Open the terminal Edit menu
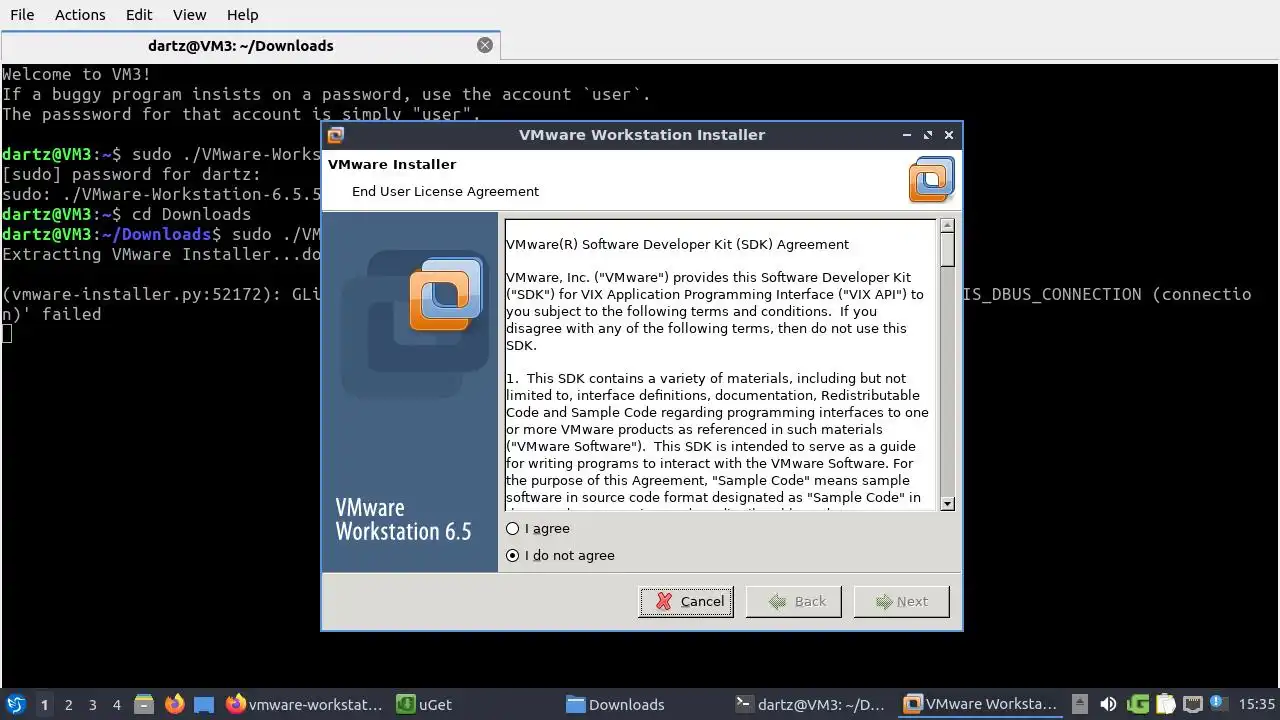1280x720 pixels. [139, 15]
